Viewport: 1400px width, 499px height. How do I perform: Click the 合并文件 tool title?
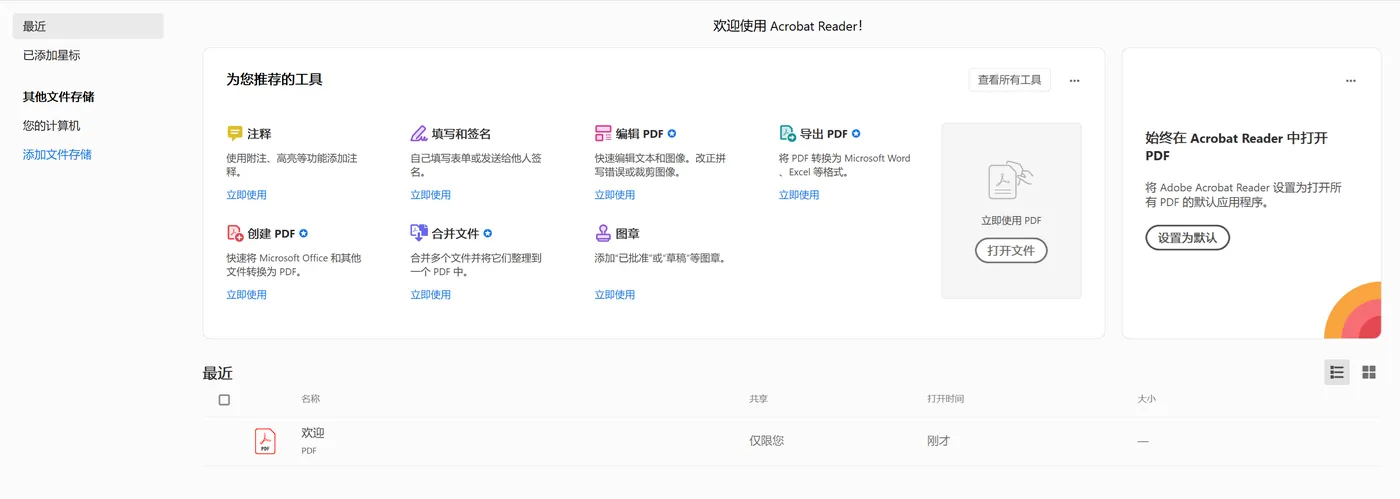[x=456, y=233]
